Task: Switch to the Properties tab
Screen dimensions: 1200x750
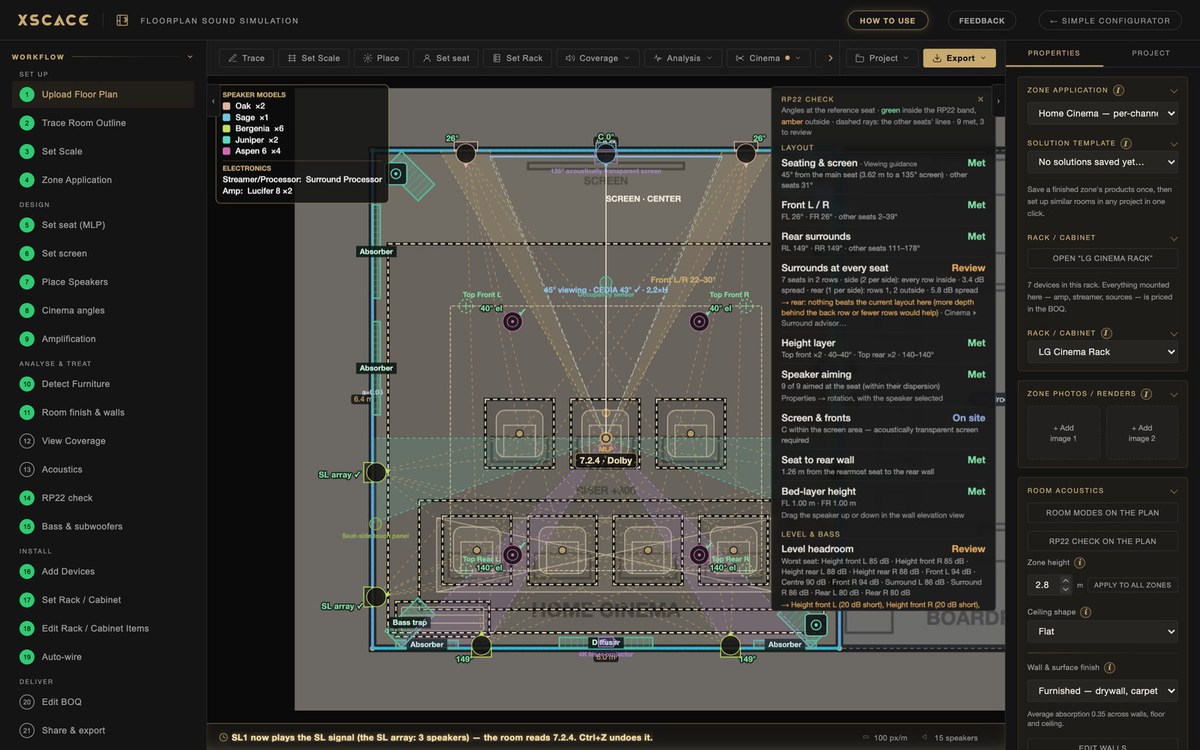Action: (x=1053, y=53)
